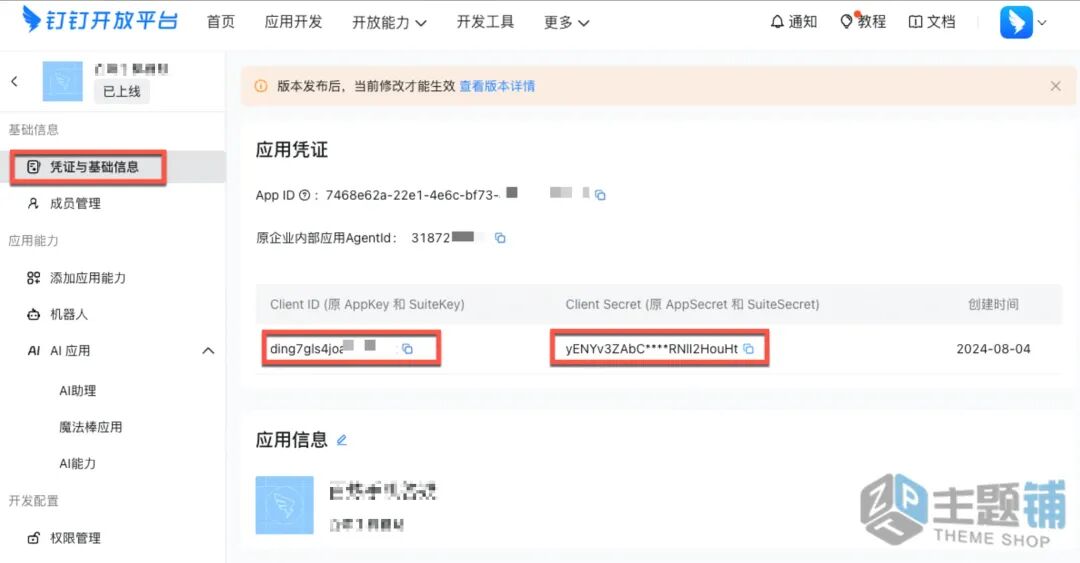Click the App ID help question icon
The height and width of the screenshot is (563, 1080).
pos(304,196)
